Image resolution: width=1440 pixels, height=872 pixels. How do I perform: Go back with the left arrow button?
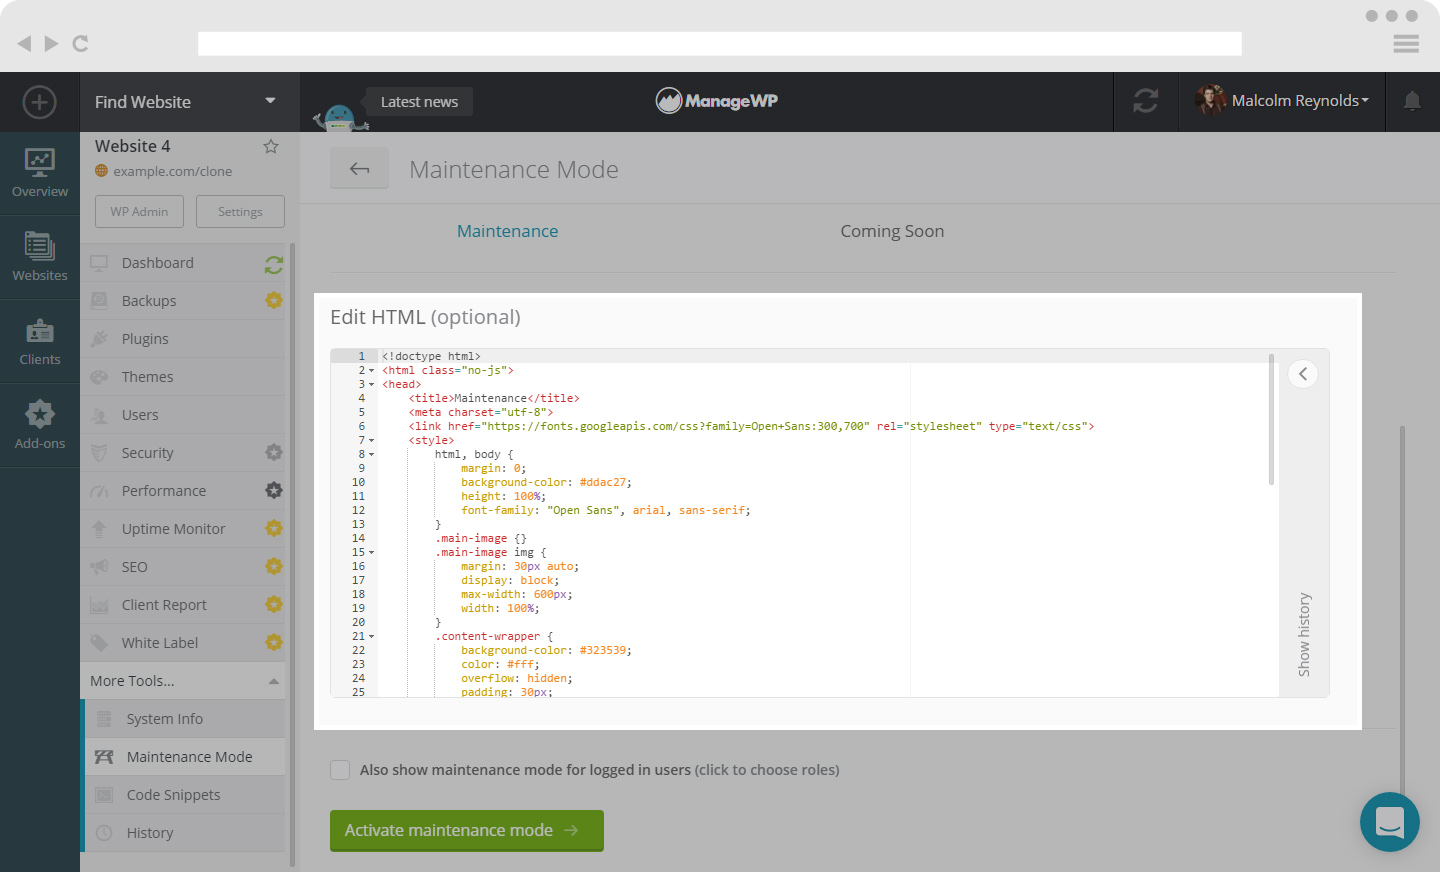pos(360,169)
